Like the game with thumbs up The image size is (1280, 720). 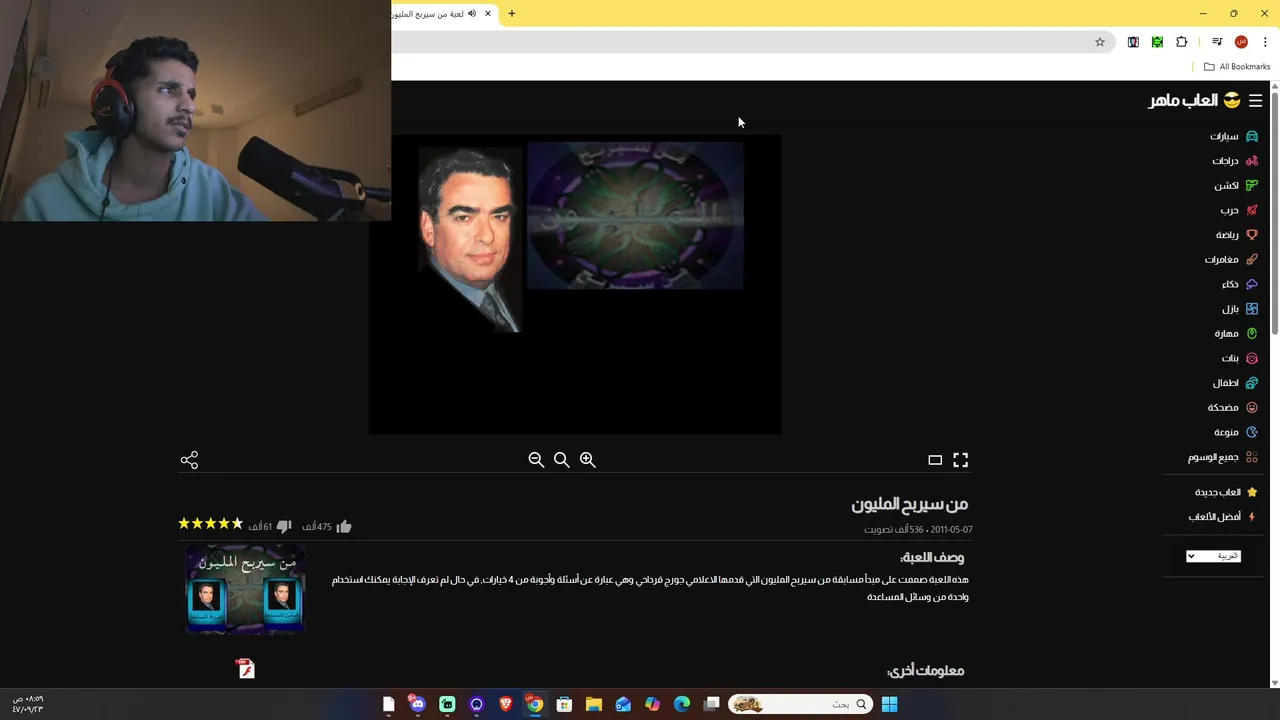point(344,526)
